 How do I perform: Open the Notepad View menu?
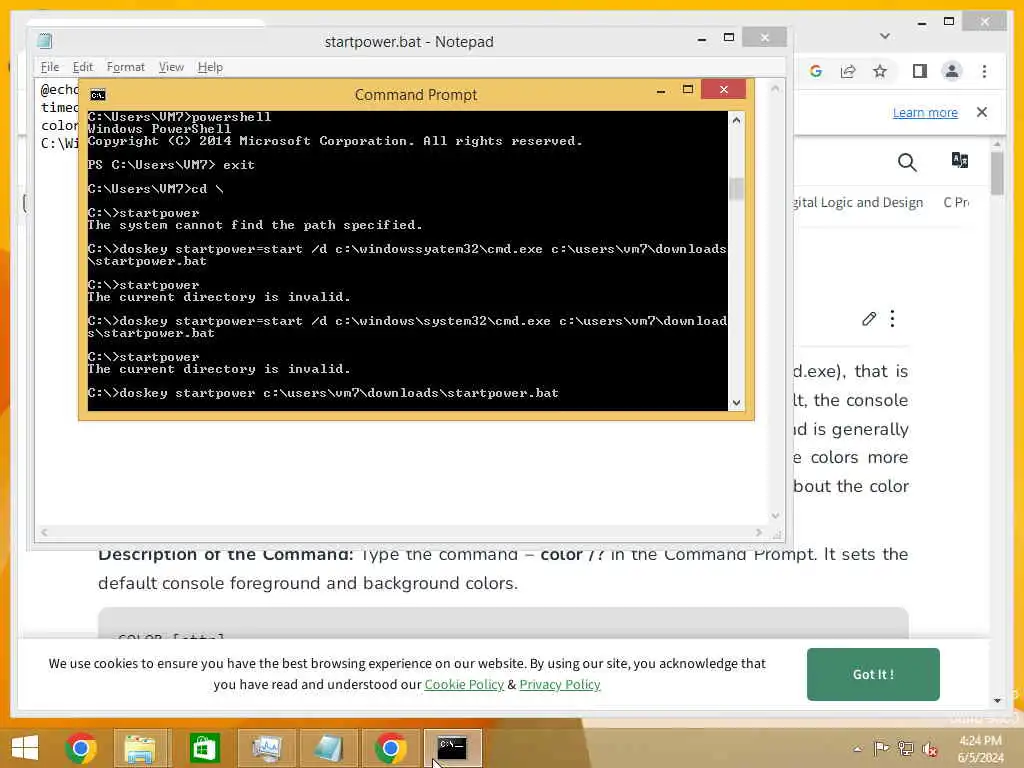click(171, 67)
